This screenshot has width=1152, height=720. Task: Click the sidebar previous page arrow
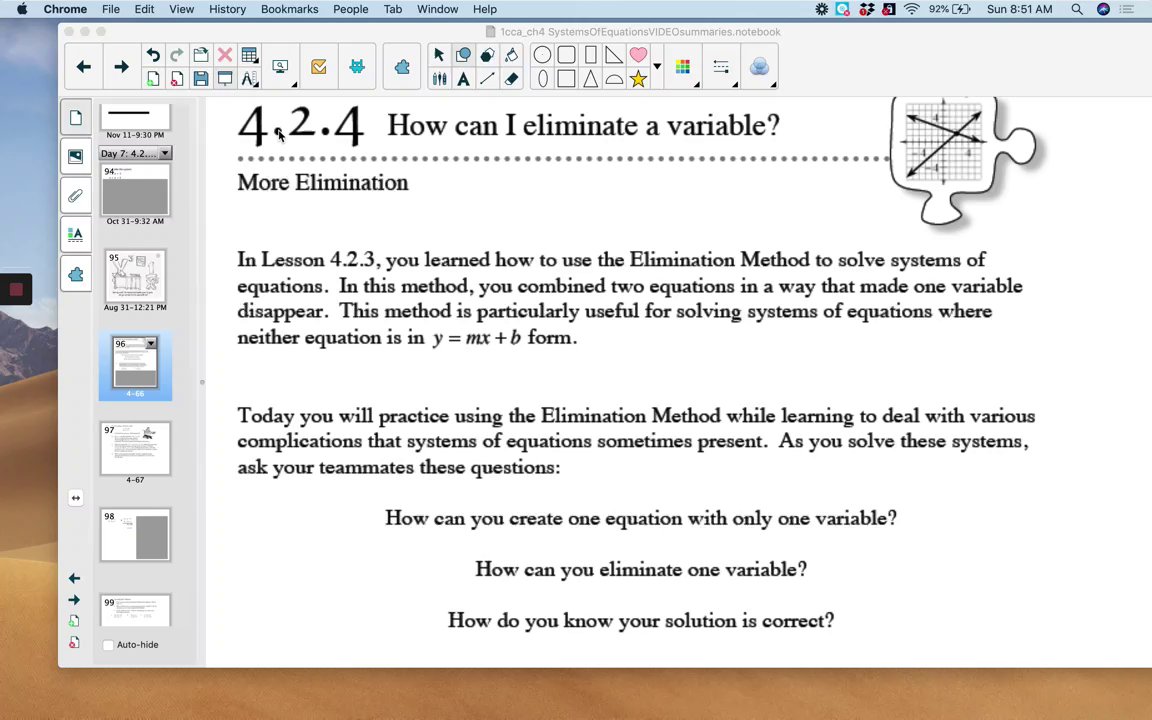tap(74, 578)
